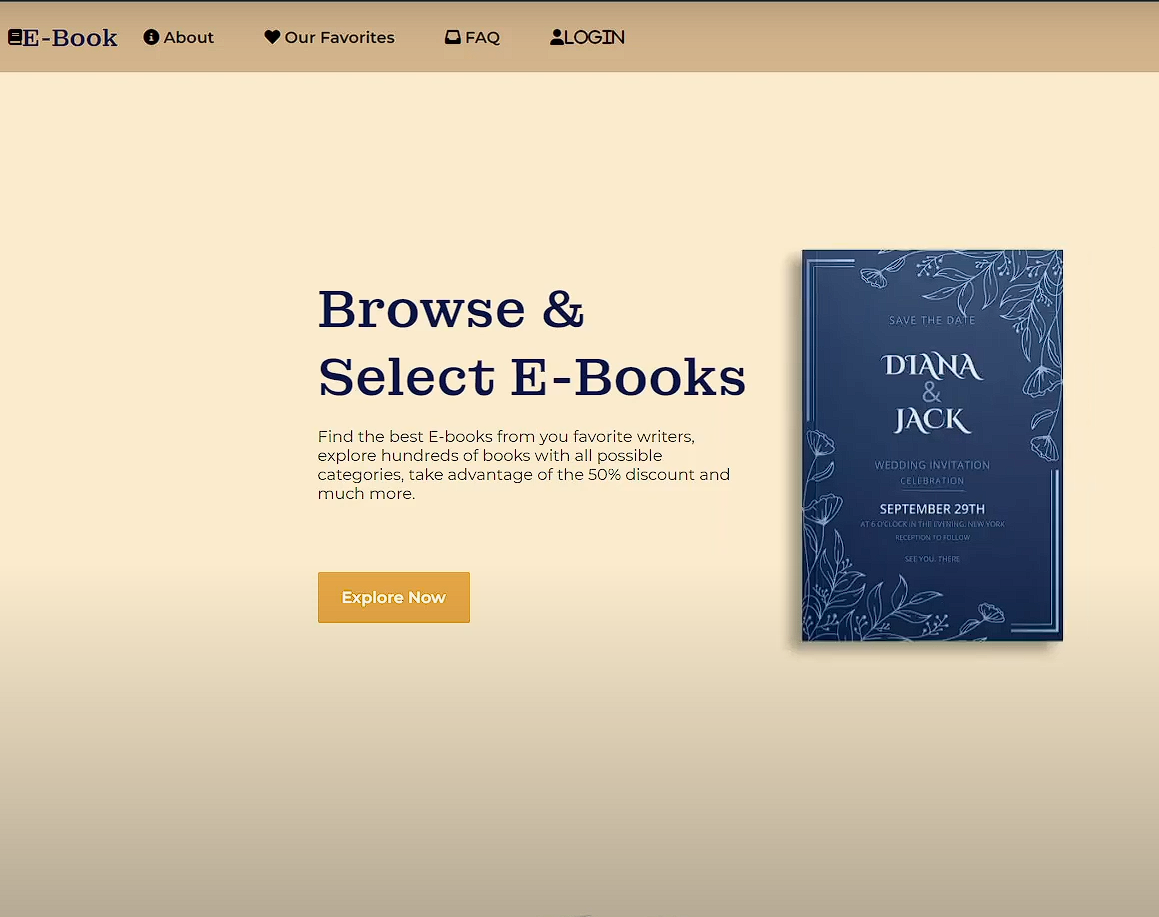Click the heart icon beside Our Favorites
The height and width of the screenshot is (917, 1159).
pos(272,37)
